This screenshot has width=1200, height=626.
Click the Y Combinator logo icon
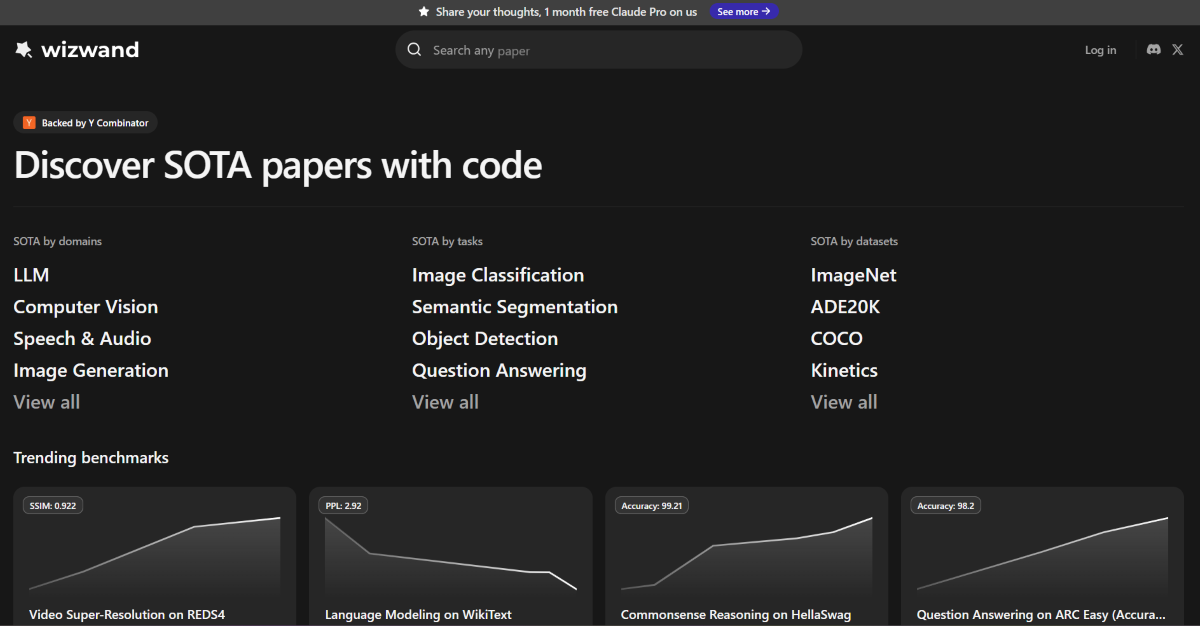(x=29, y=123)
